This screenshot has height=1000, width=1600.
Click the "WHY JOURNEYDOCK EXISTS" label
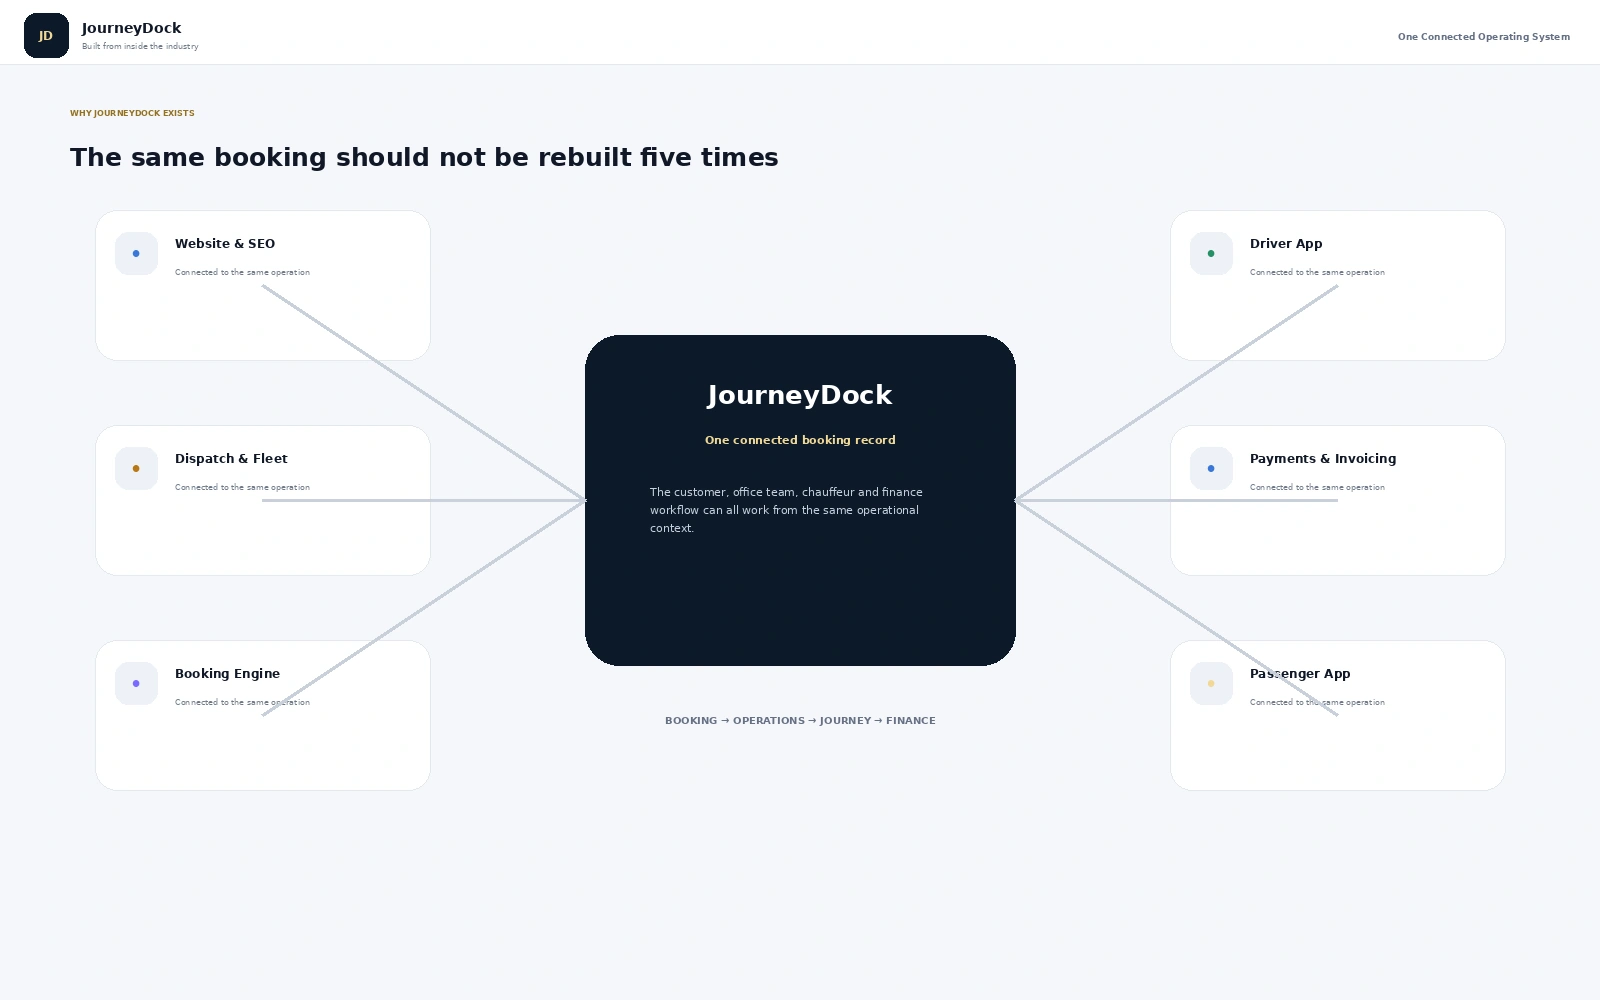[x=132, y=113]
